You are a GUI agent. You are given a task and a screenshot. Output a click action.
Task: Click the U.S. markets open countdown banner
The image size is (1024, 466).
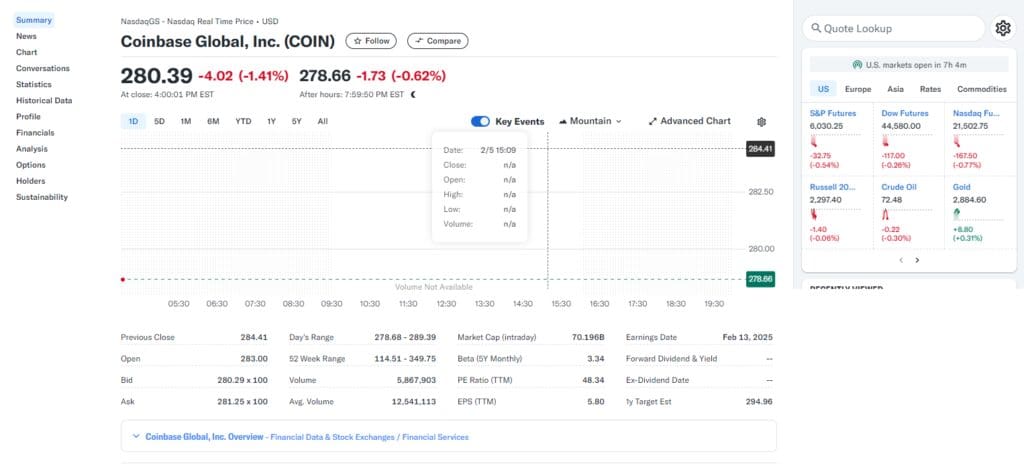pyautogui.click(x=909, y=65)
